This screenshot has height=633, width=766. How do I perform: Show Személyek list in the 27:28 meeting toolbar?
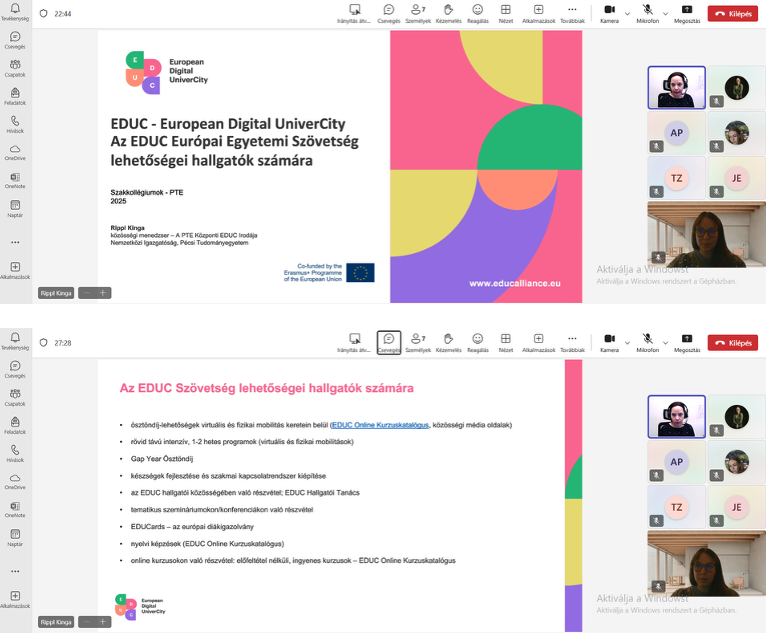point(418,343)
